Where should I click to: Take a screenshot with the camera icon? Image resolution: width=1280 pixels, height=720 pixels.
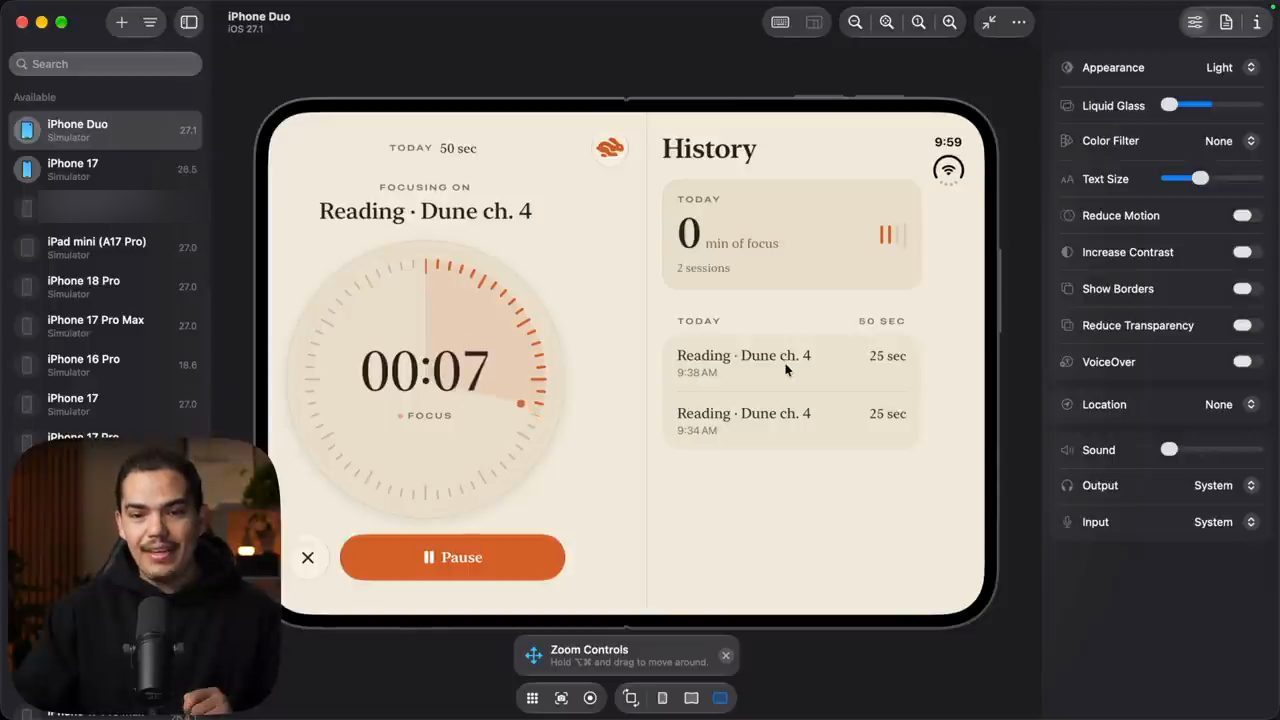point(561,698)
